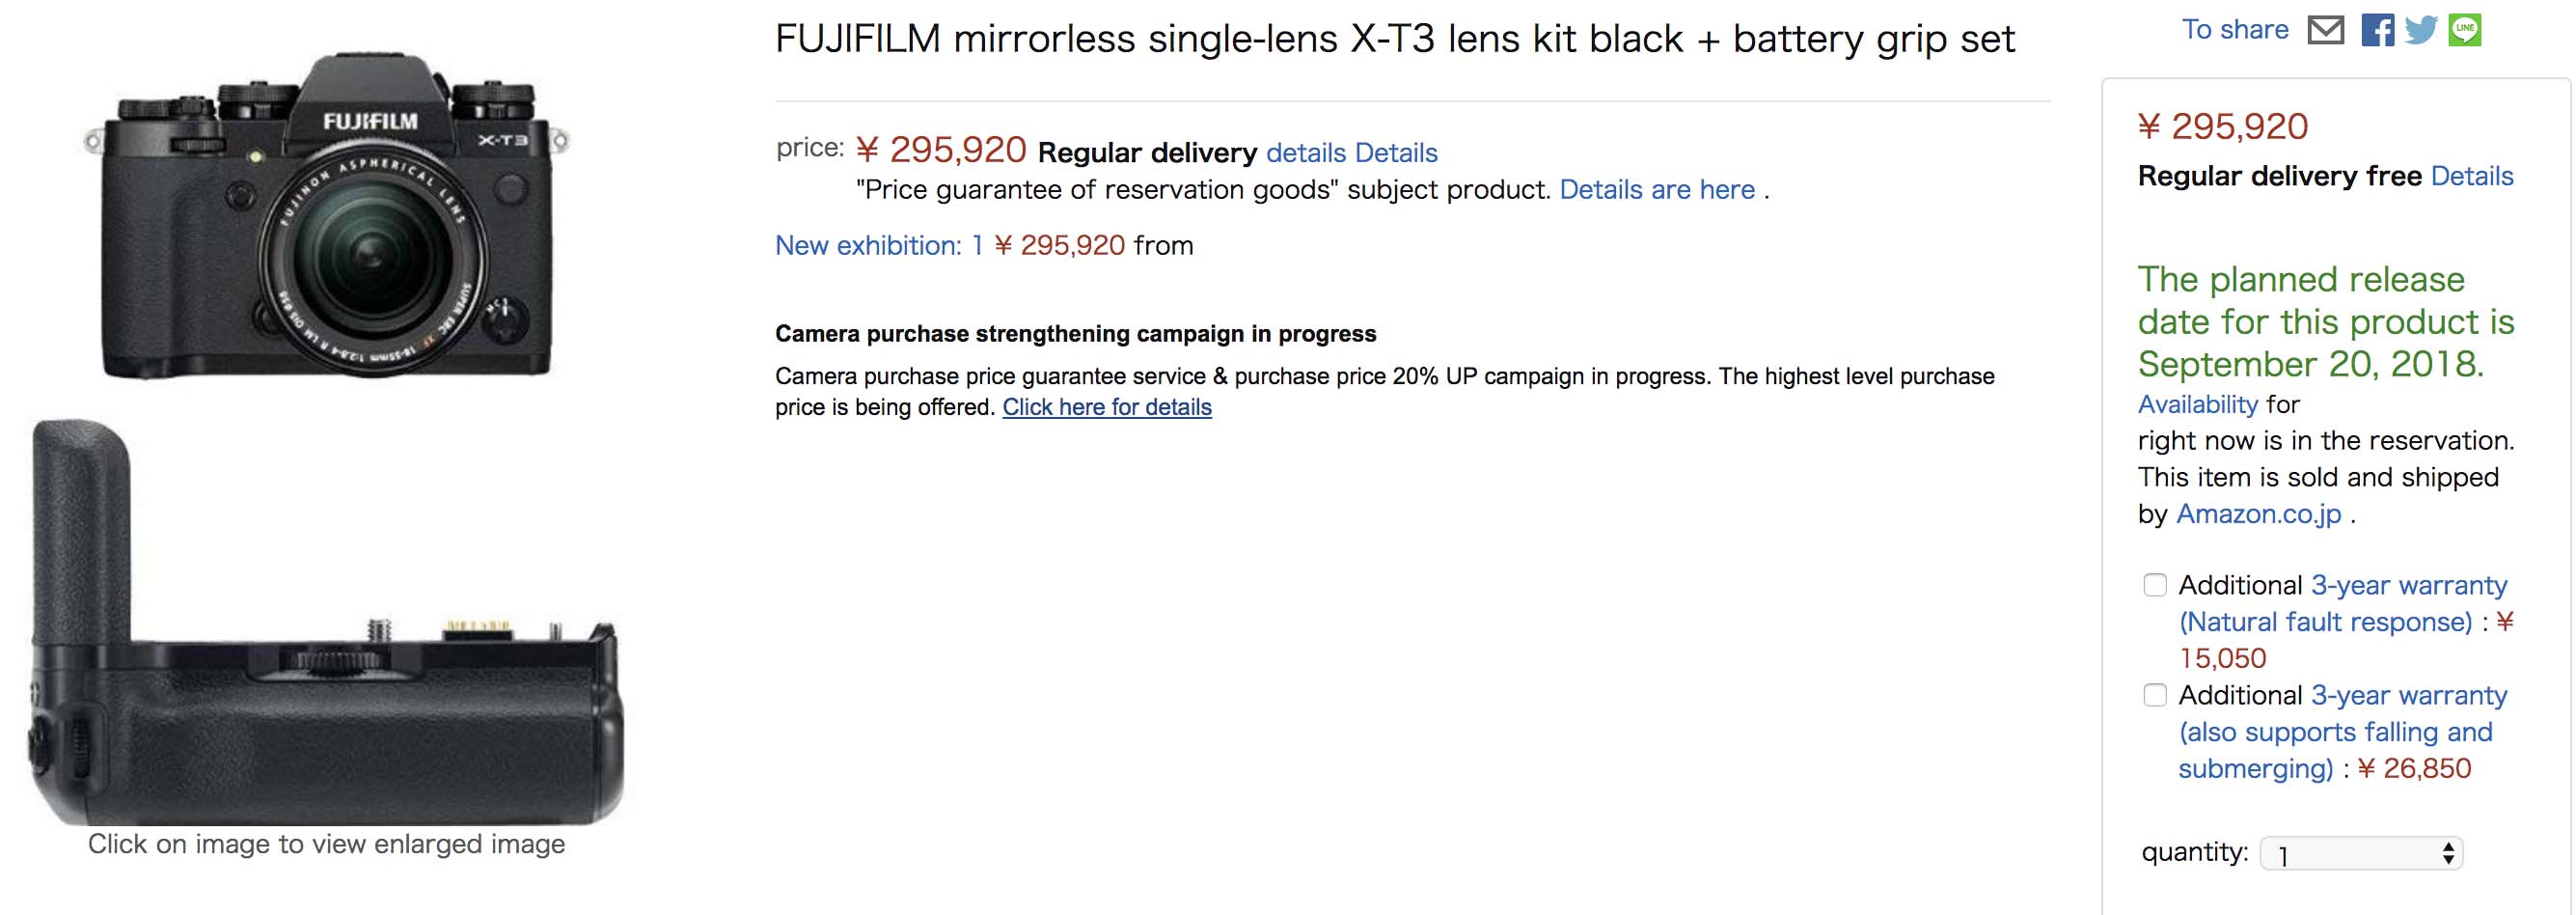This screenshot has width=2576, height=915.
Task: Open Regular delivery Details link beside price
Action: [1396, 153]
